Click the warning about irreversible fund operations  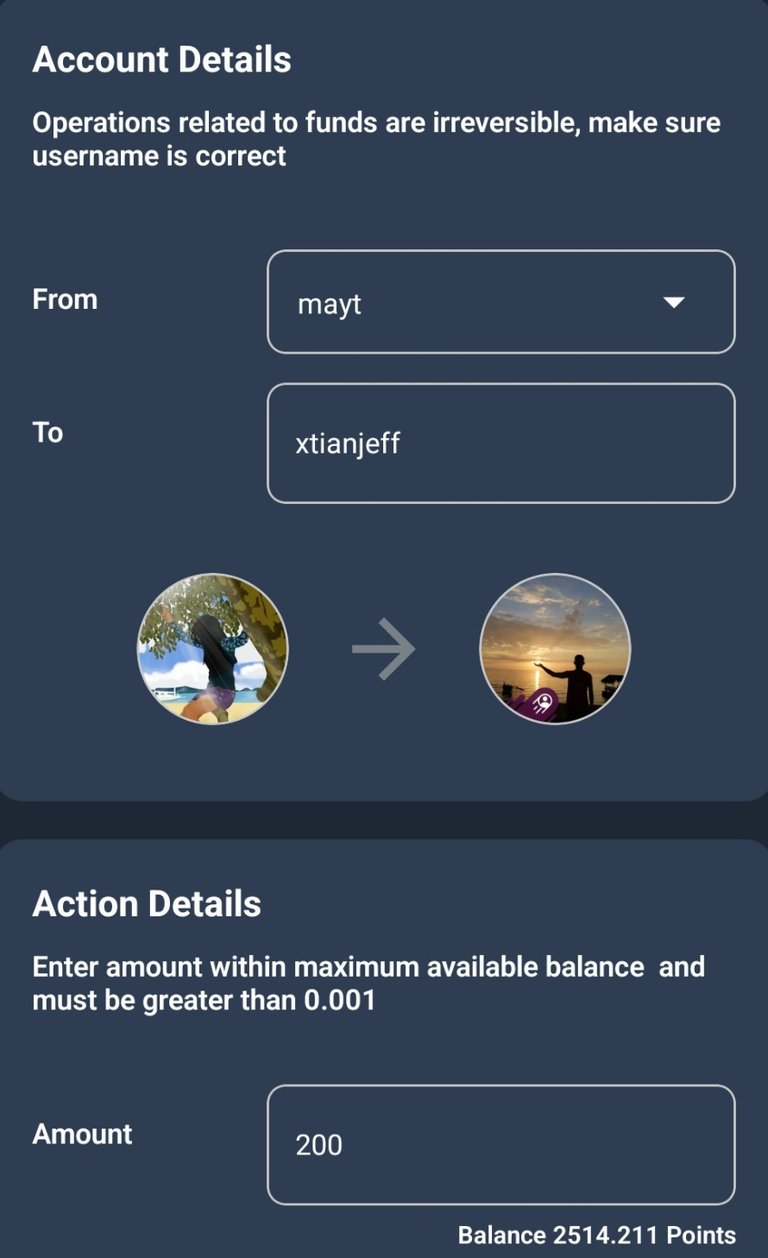(x=376, y=140)
